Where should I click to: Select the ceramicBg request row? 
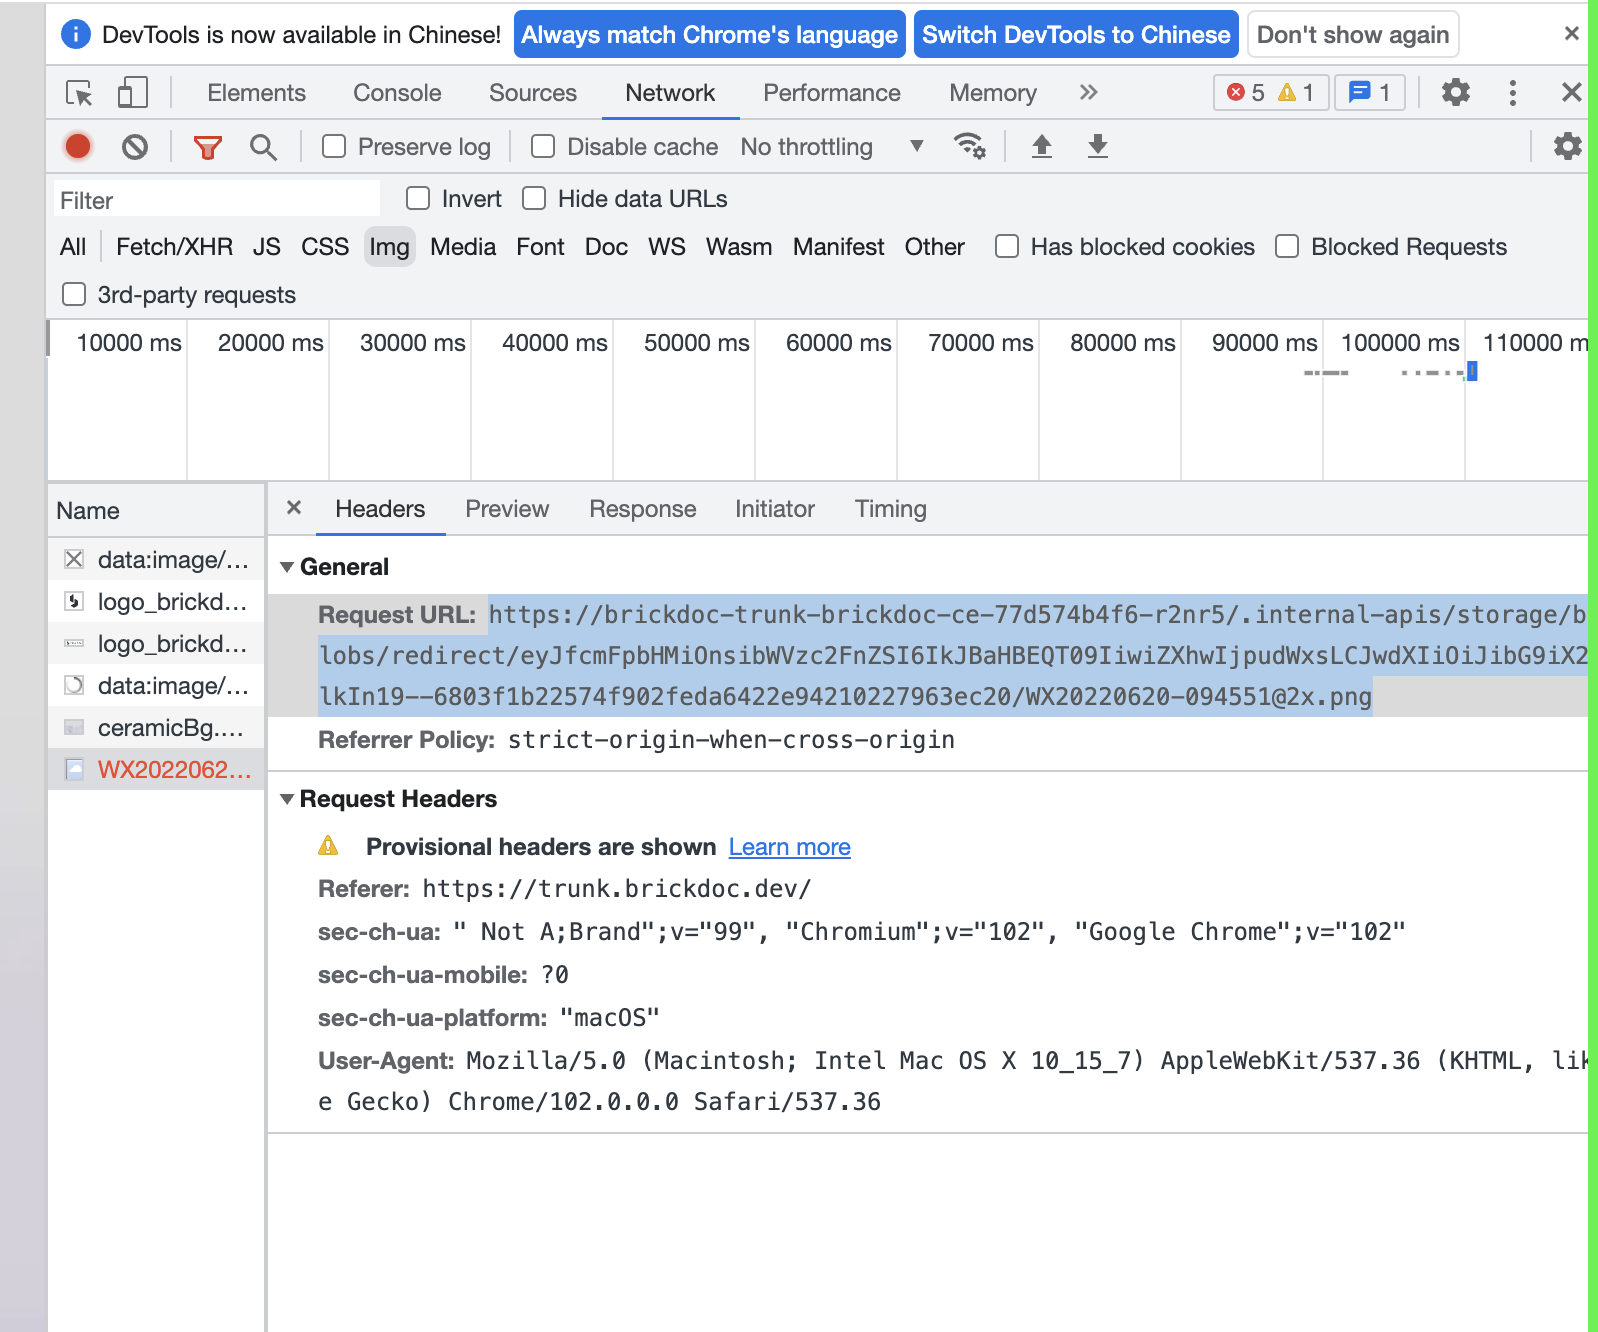click(156, 727)
